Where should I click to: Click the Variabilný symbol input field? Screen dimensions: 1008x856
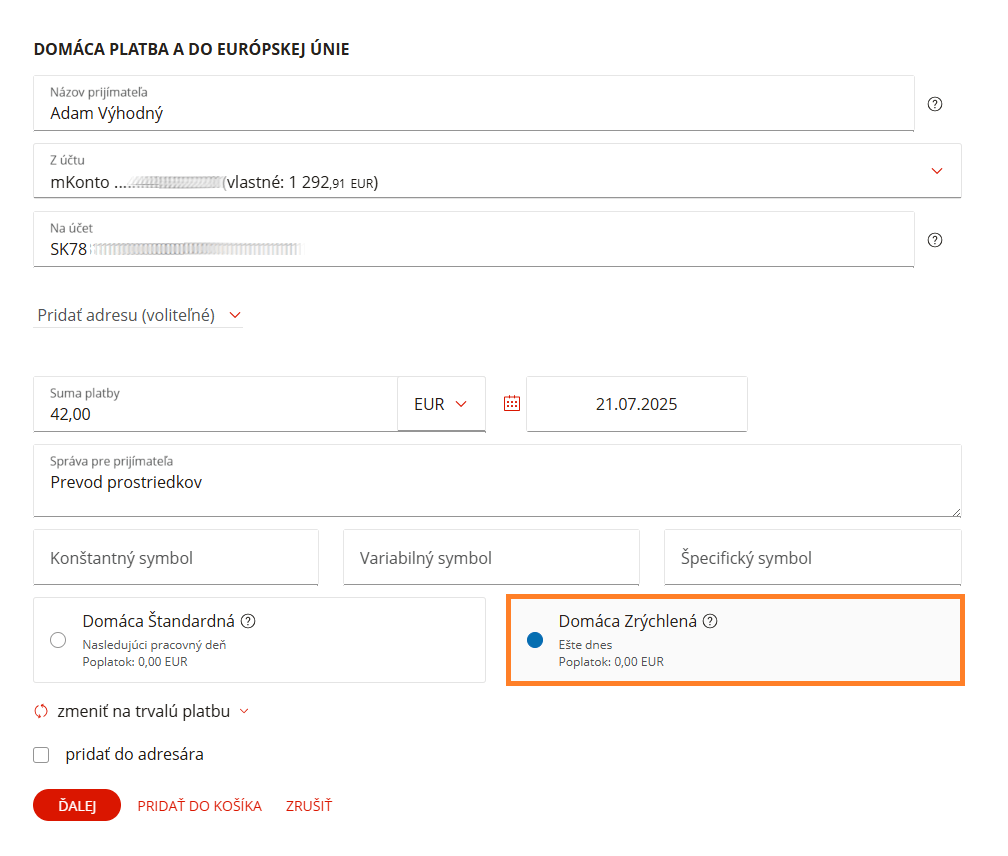[x=490, y=558]
